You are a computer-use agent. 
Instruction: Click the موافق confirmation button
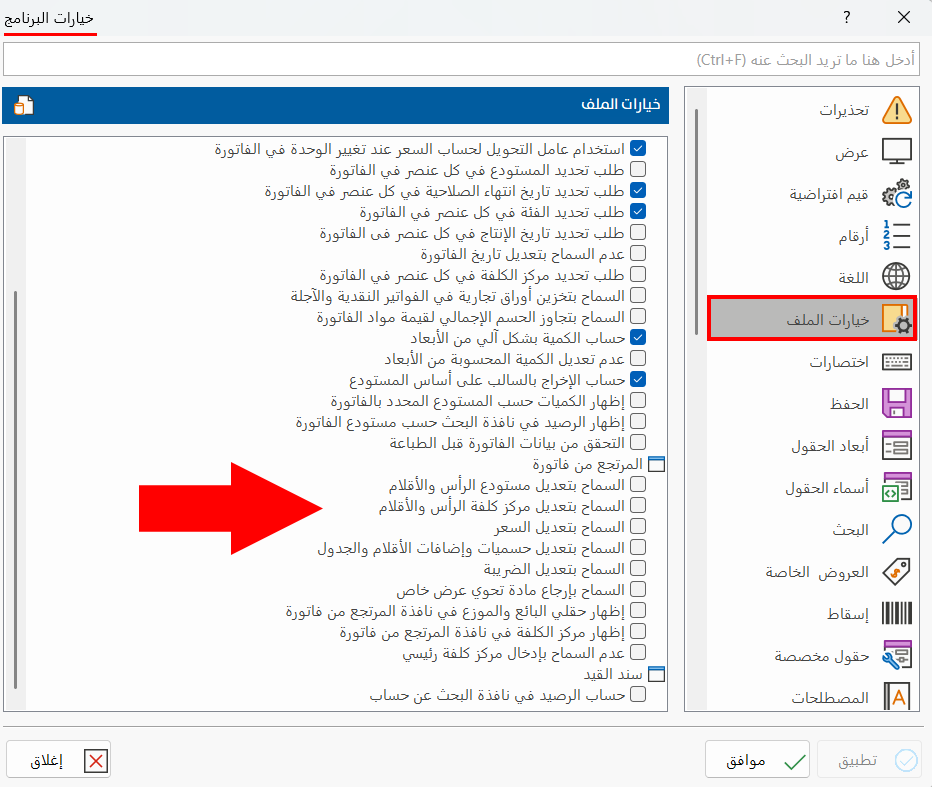tap(757, 760)
